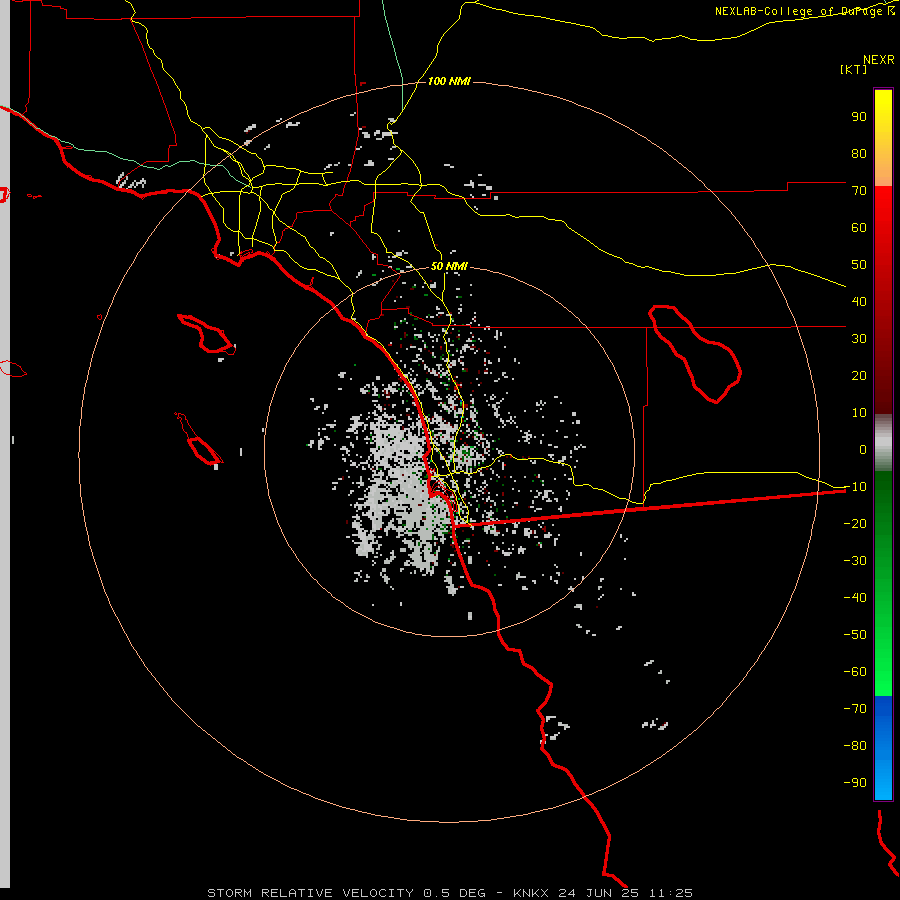Viewport: 900px width, 900px height.
Task: Click the 60 value on the velocity scale
Action: click(x=859, y=227)
